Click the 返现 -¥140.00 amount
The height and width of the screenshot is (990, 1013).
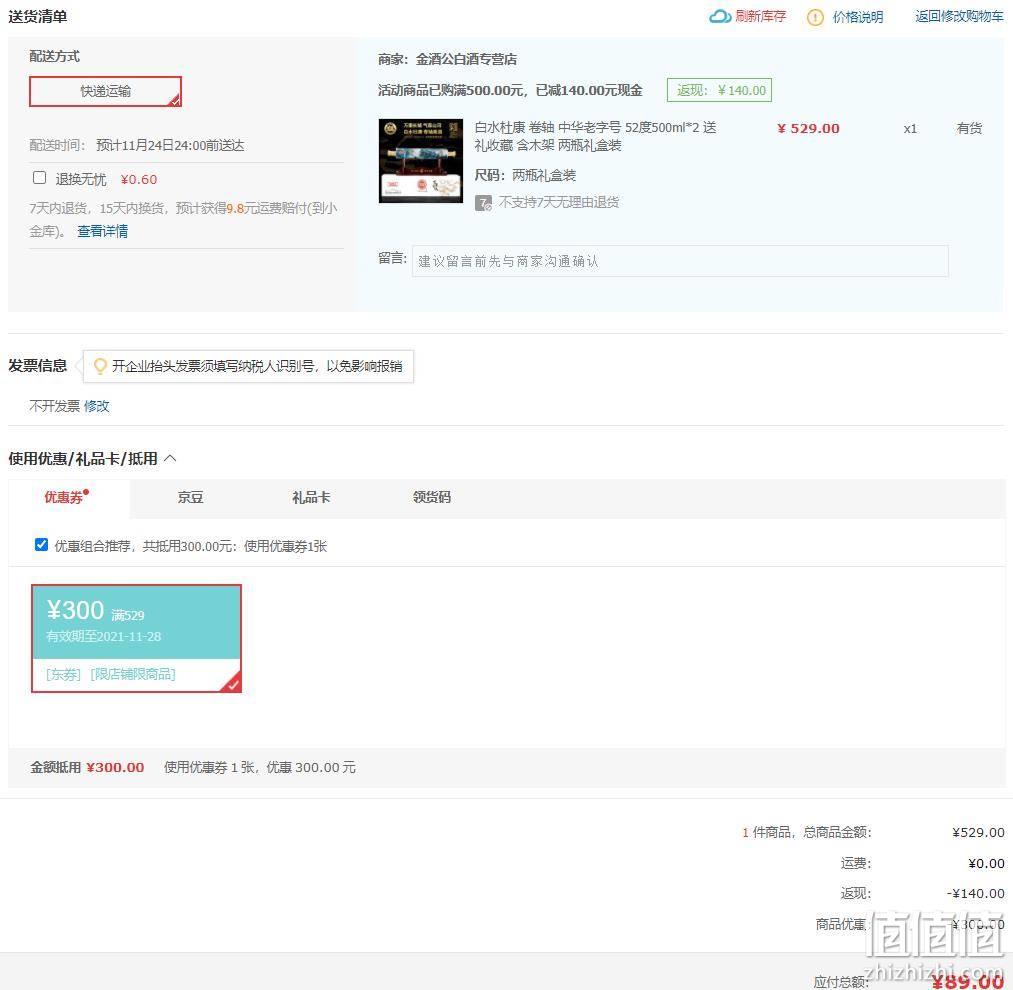[976, 893]
